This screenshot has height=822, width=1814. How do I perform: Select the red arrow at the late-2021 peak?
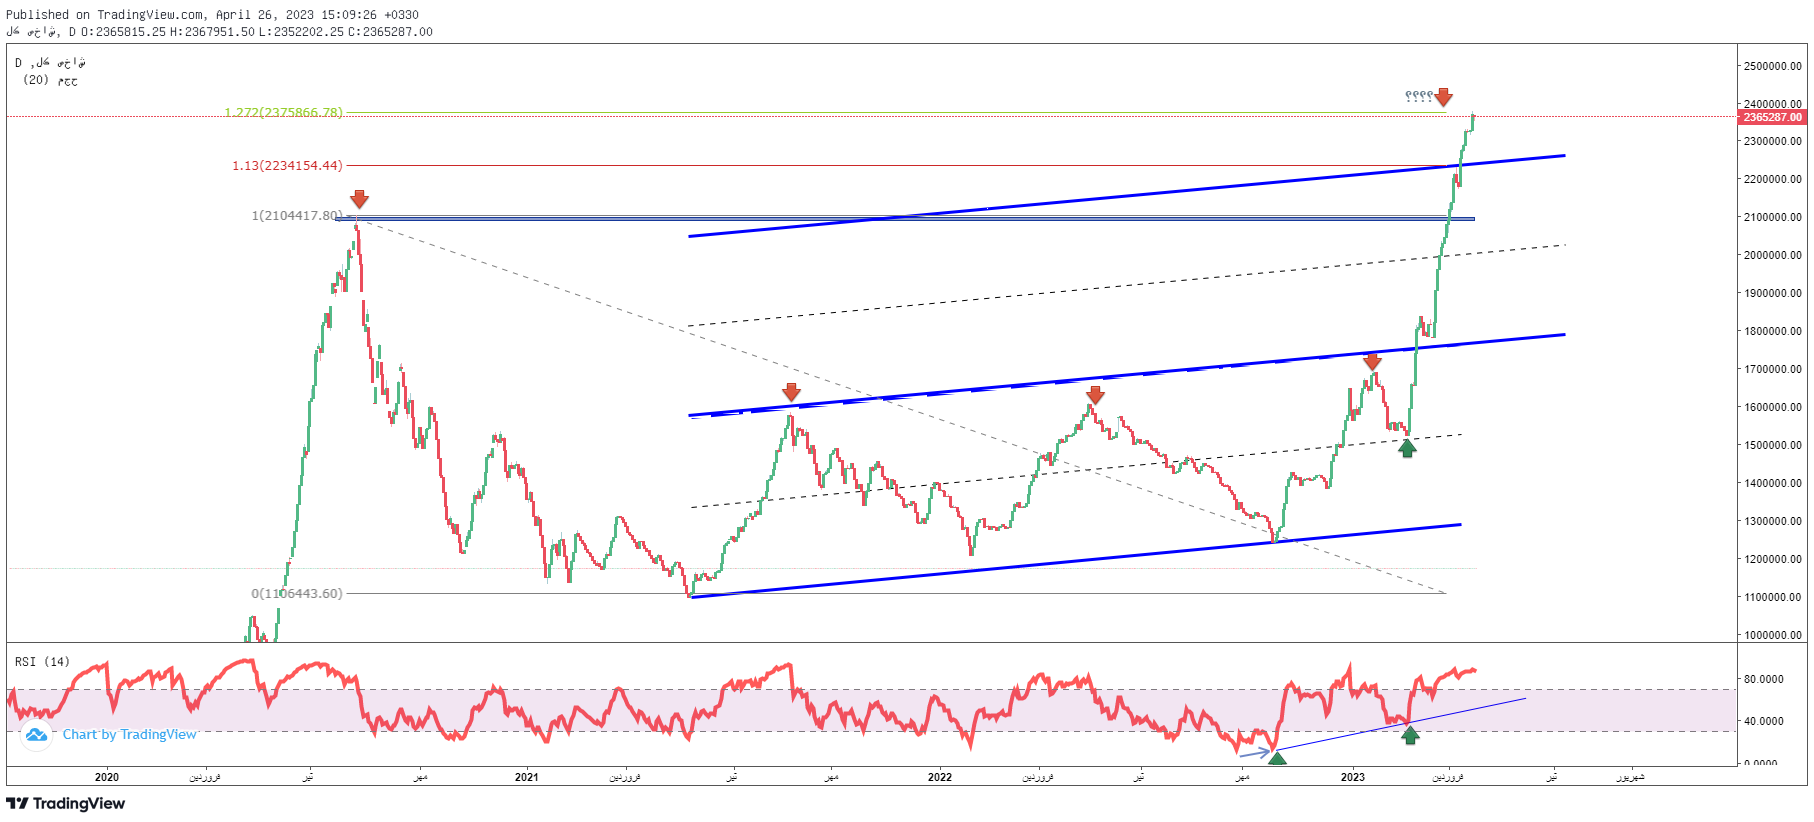coord(791,392)
